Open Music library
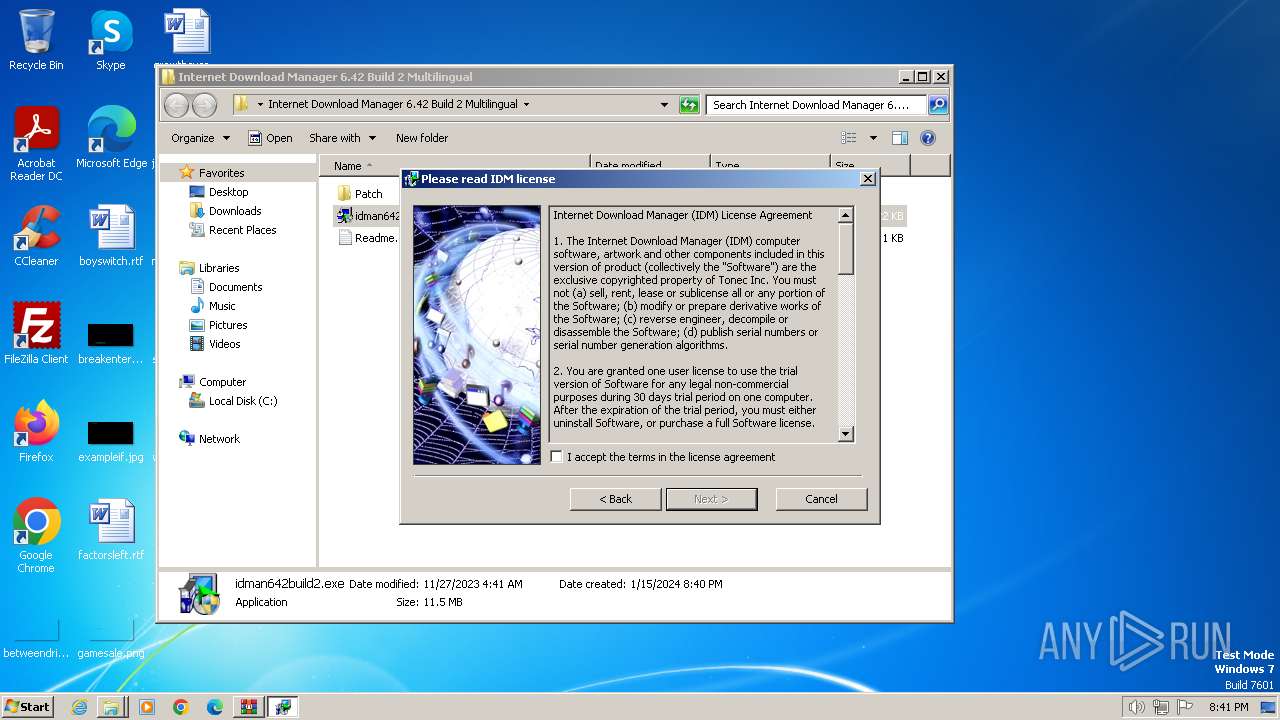 (222, 306)
